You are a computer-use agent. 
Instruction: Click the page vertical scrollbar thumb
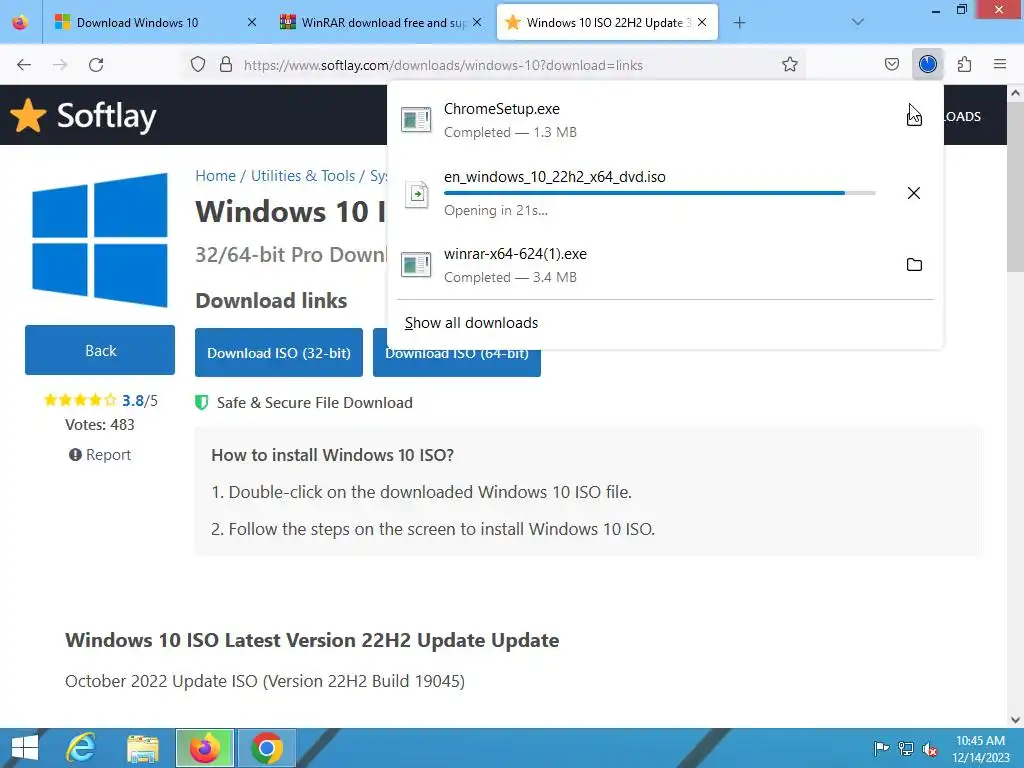(1016, 186)
